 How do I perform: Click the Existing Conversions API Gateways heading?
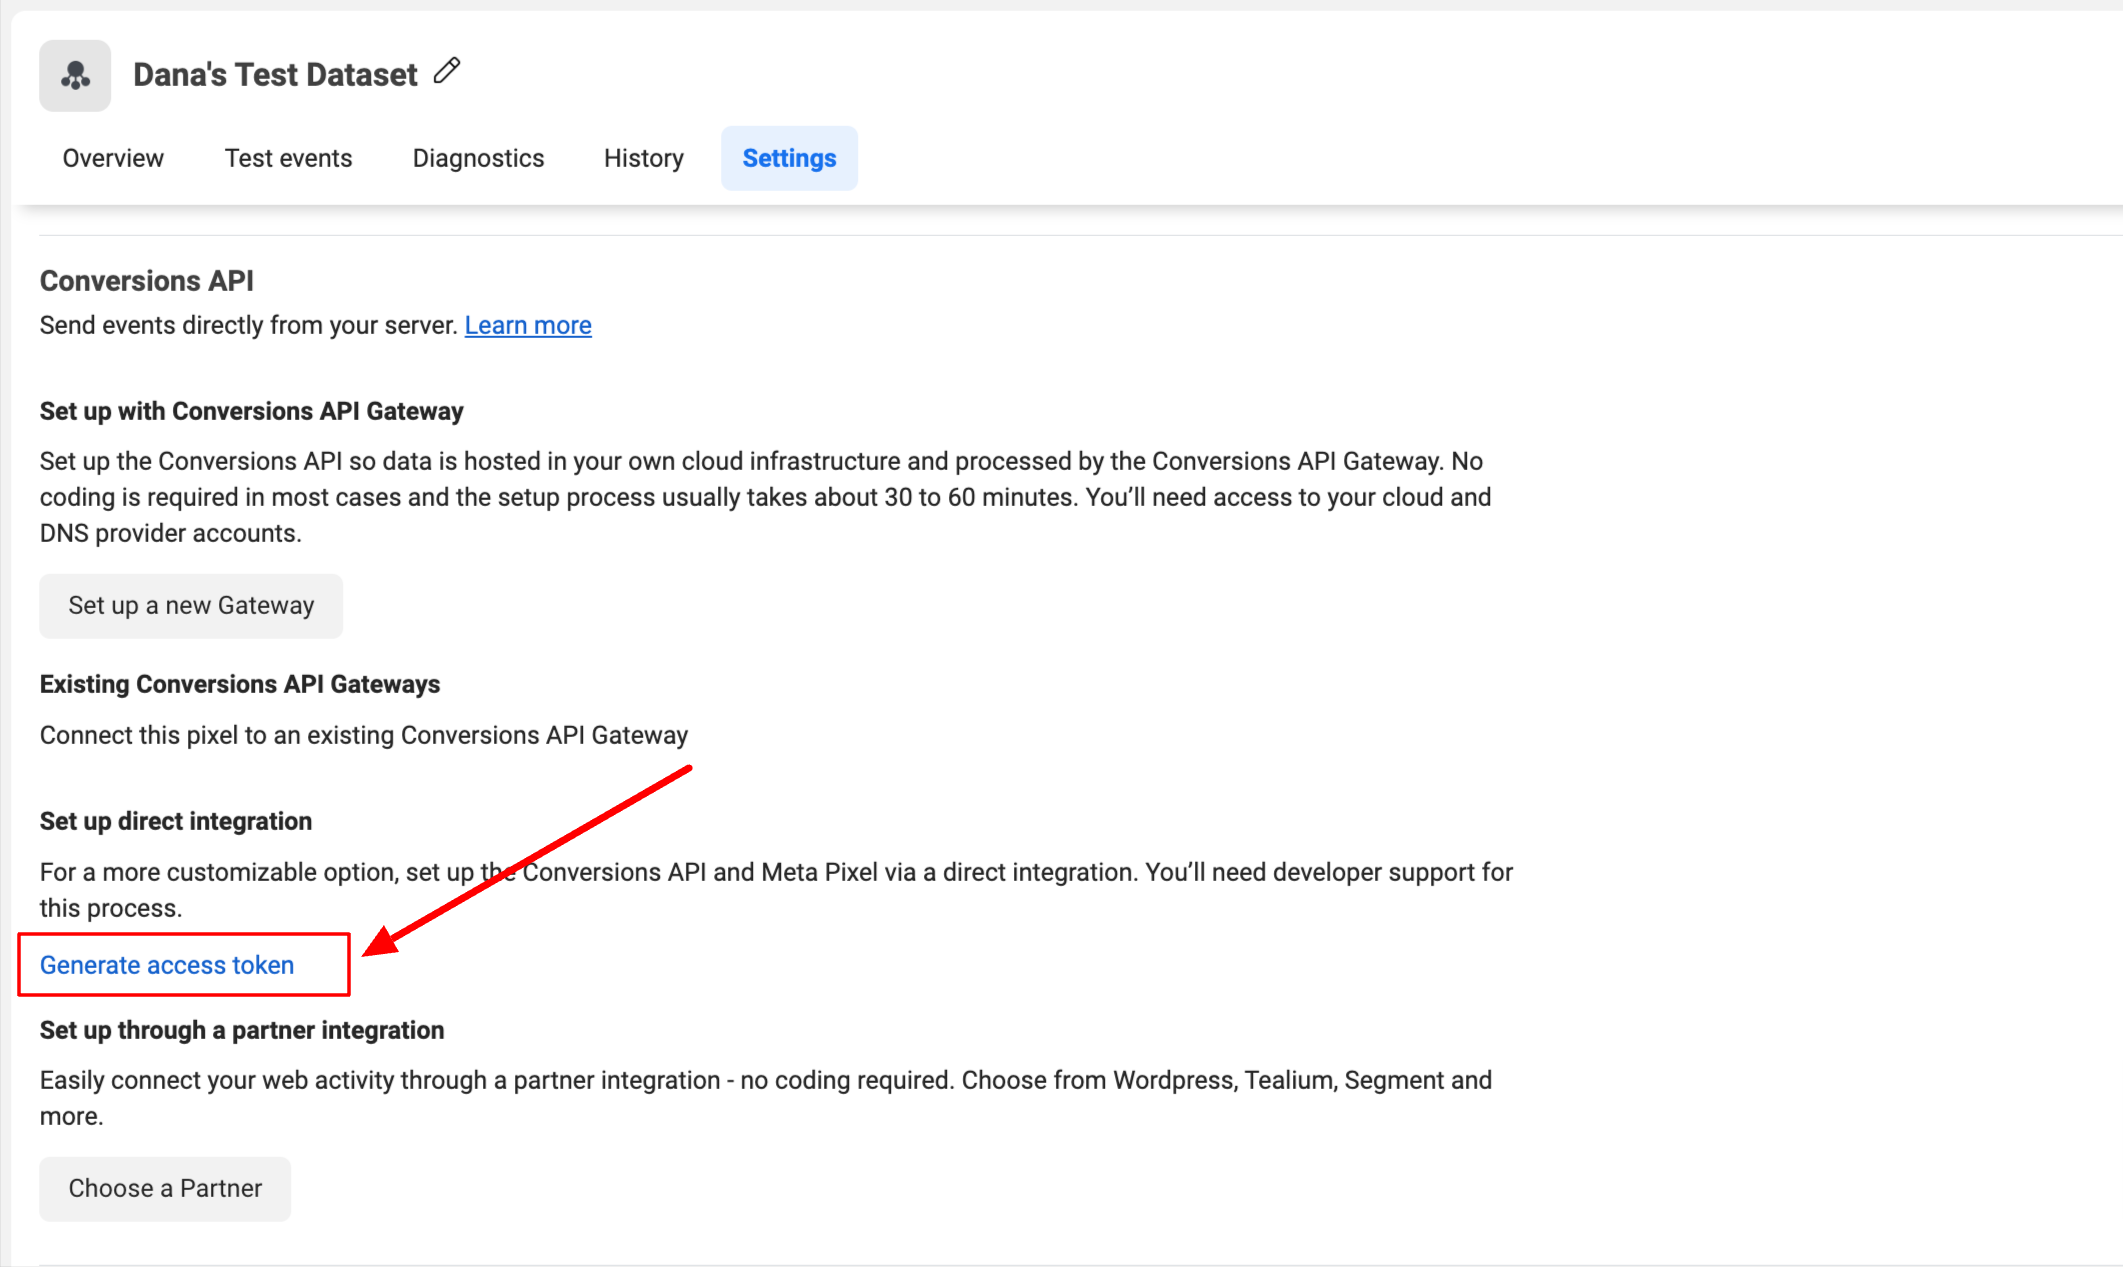[x=240, y=684]
